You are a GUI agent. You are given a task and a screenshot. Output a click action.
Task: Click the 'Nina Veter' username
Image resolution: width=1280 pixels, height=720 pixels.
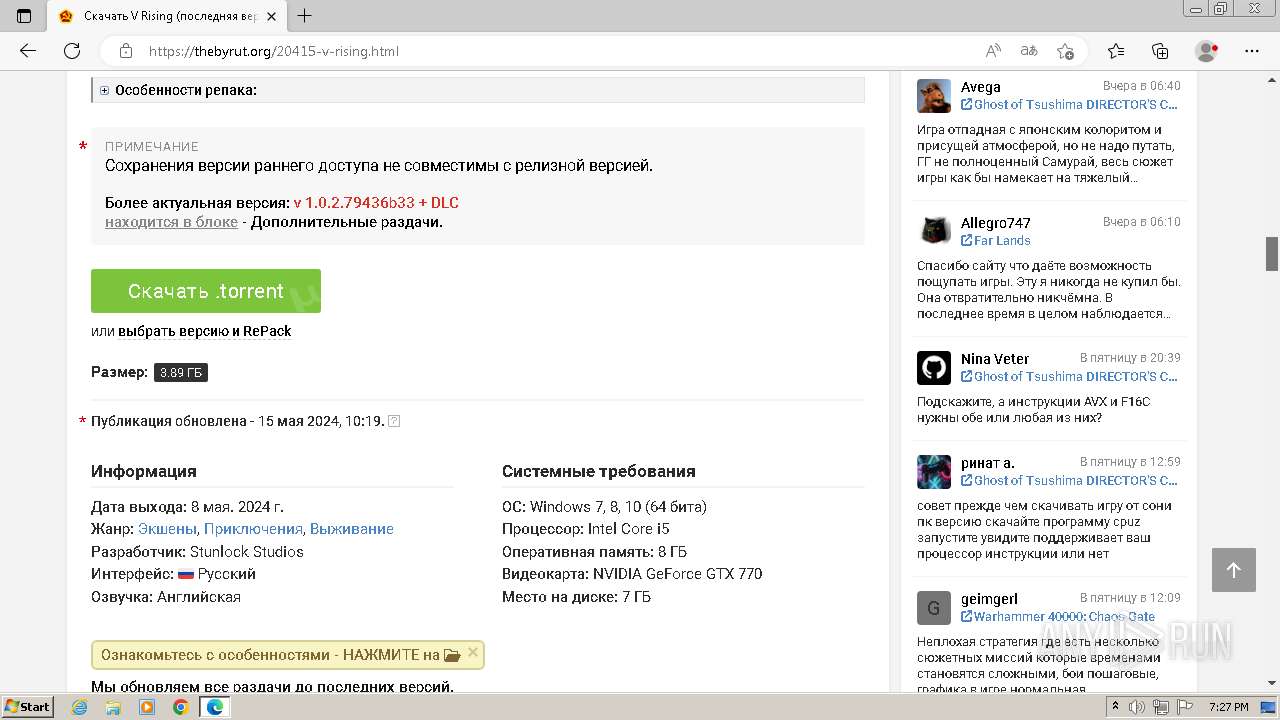tap(995, 359)
